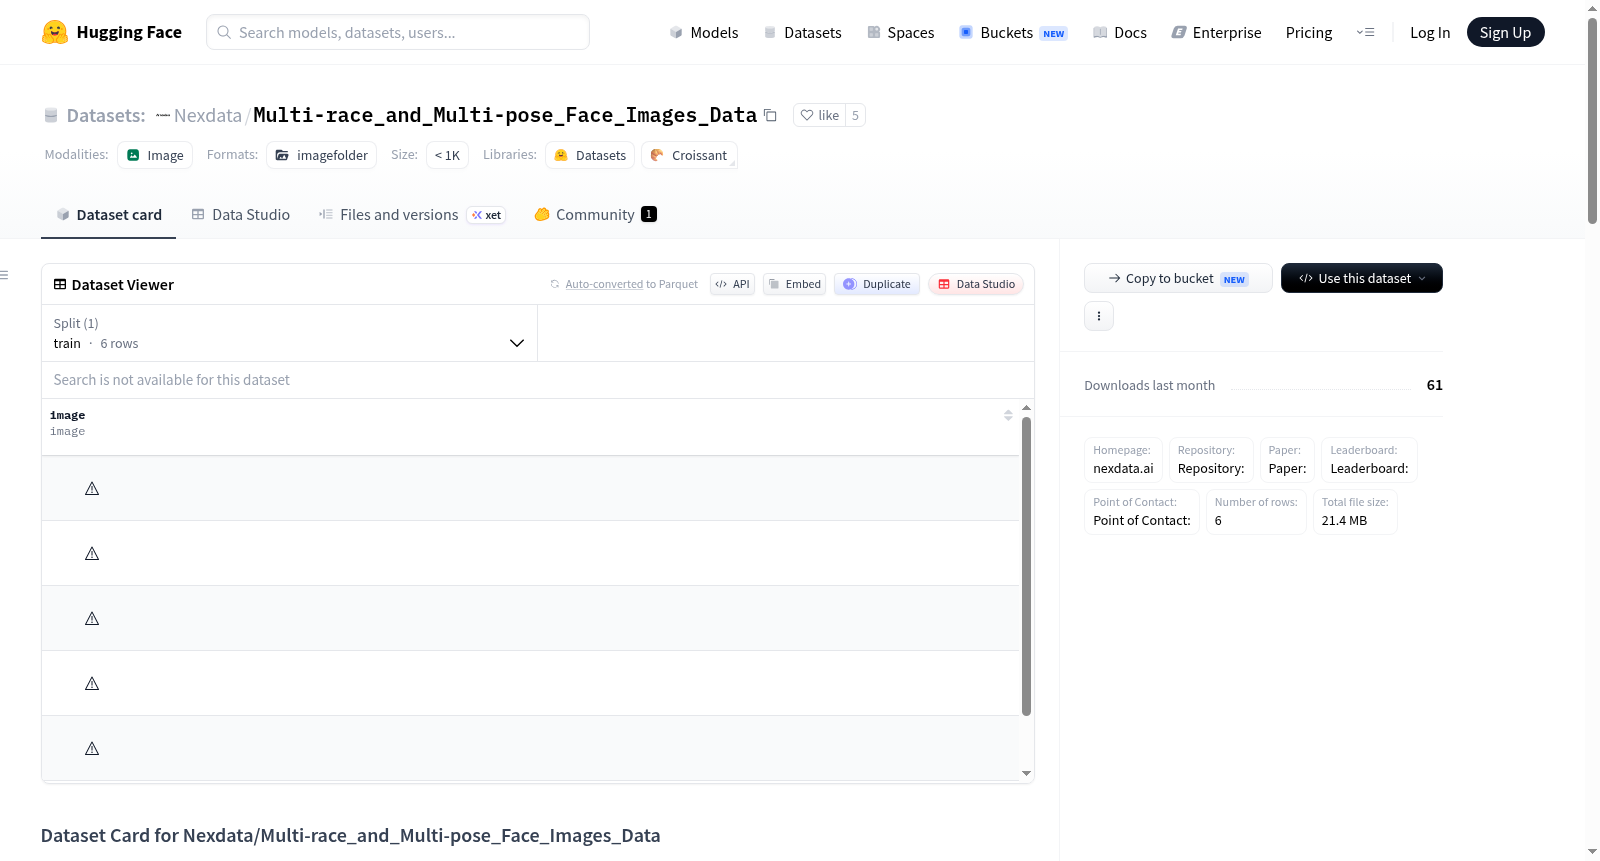Click the heart like button
The image size is (1600, 861).
tap(819, 115)
